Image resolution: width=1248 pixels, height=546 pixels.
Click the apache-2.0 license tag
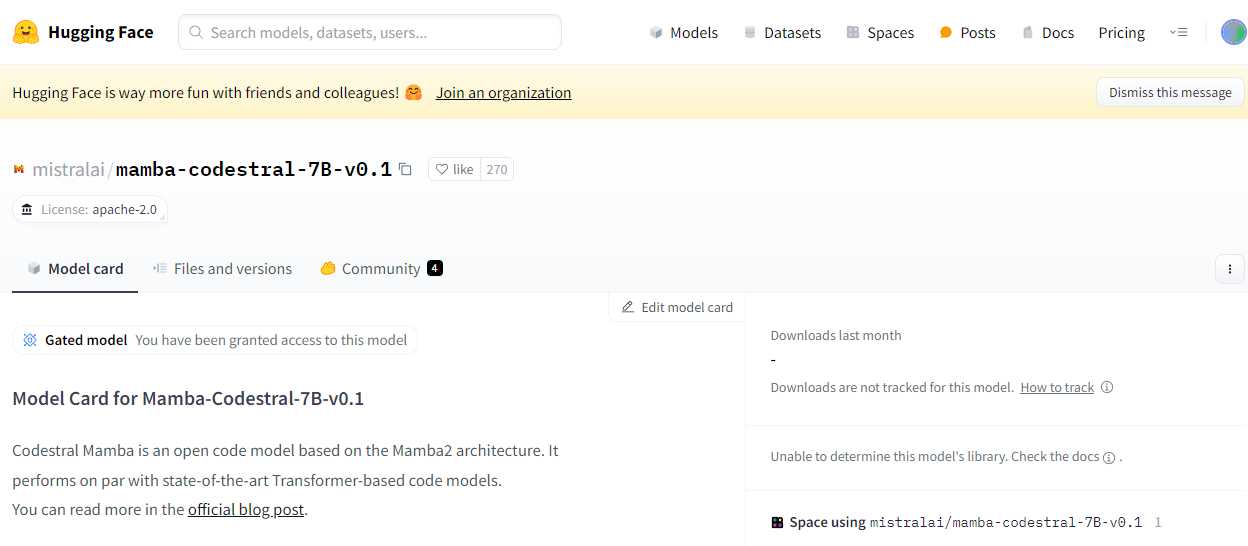pos(90,209)
